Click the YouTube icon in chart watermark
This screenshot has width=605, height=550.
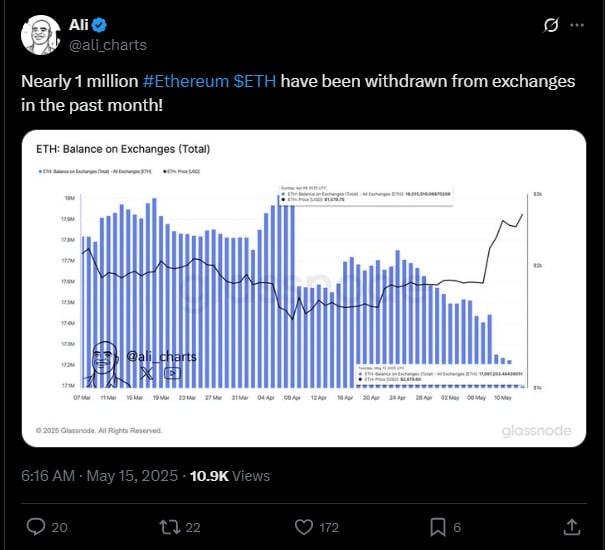pos(172,373)
